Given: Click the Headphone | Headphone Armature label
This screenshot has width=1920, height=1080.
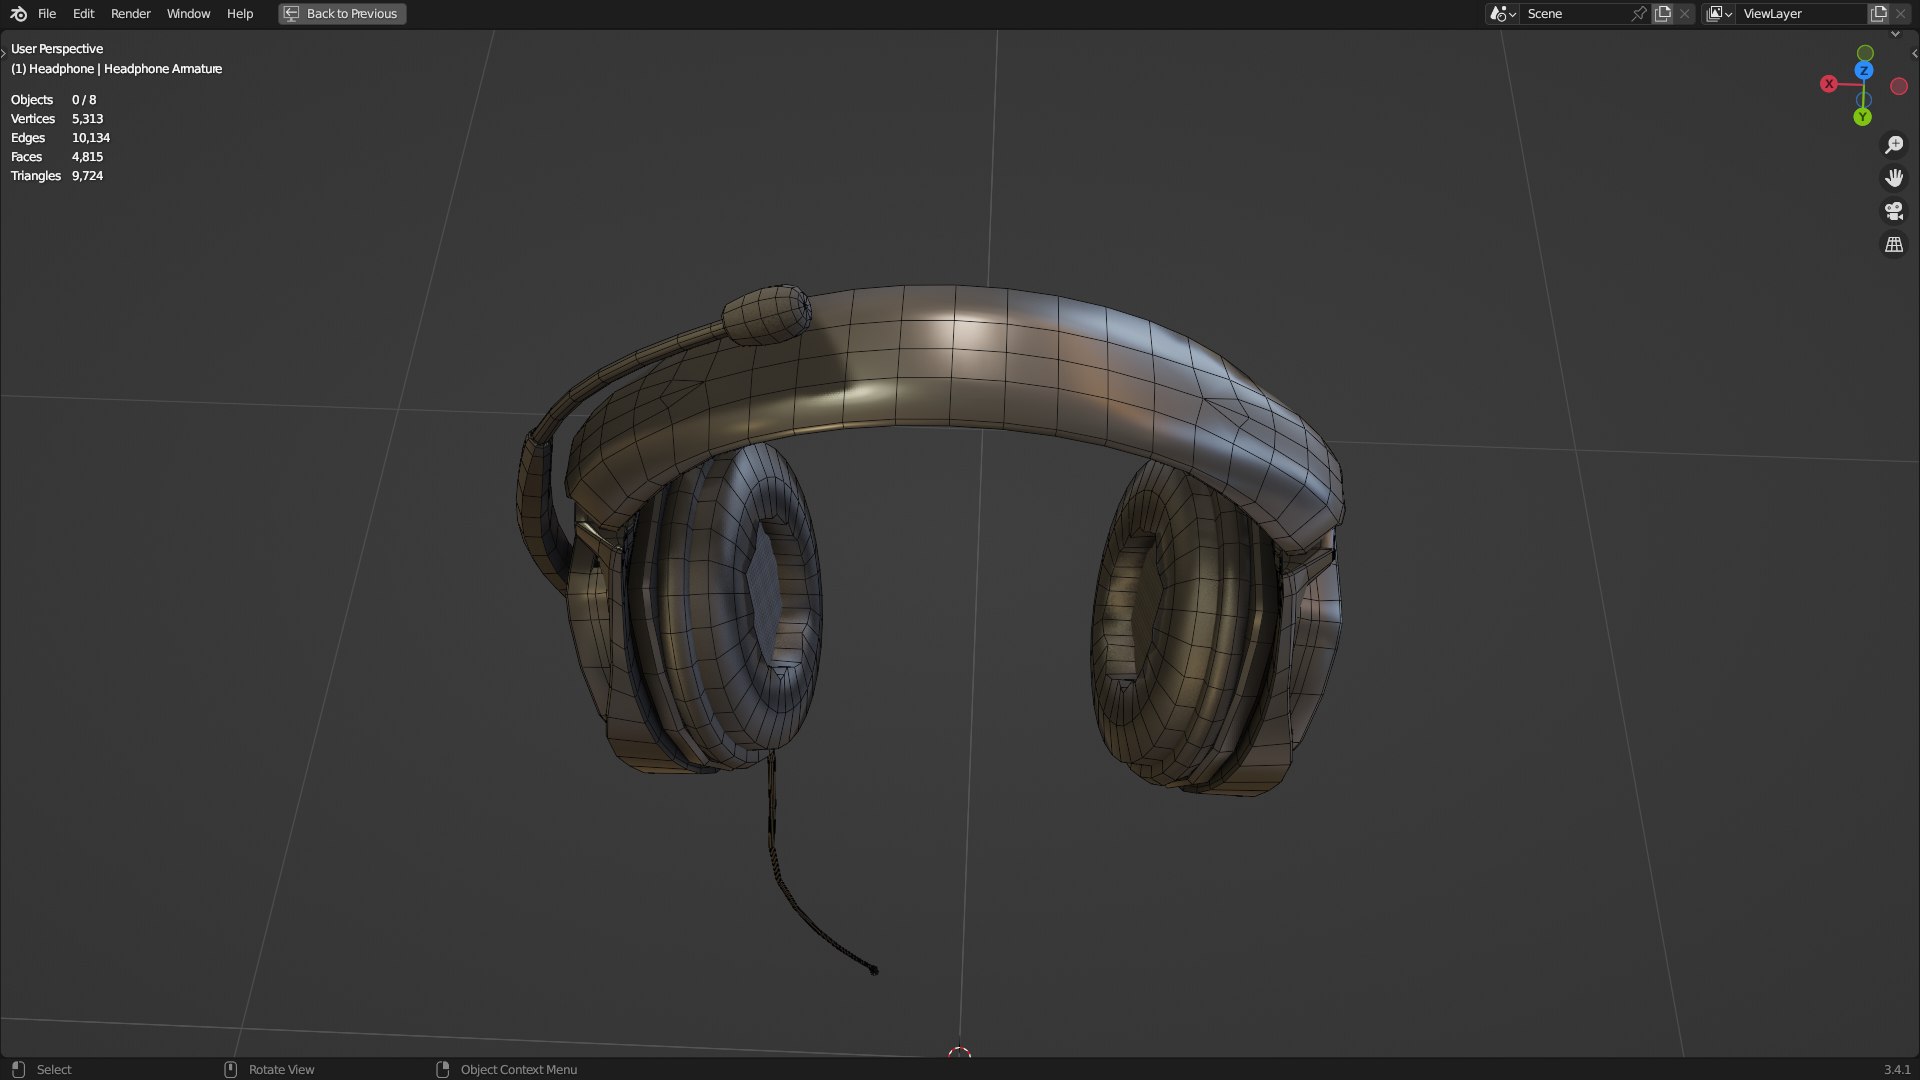Looking at the screenshot, I should [x=116, y=69].
